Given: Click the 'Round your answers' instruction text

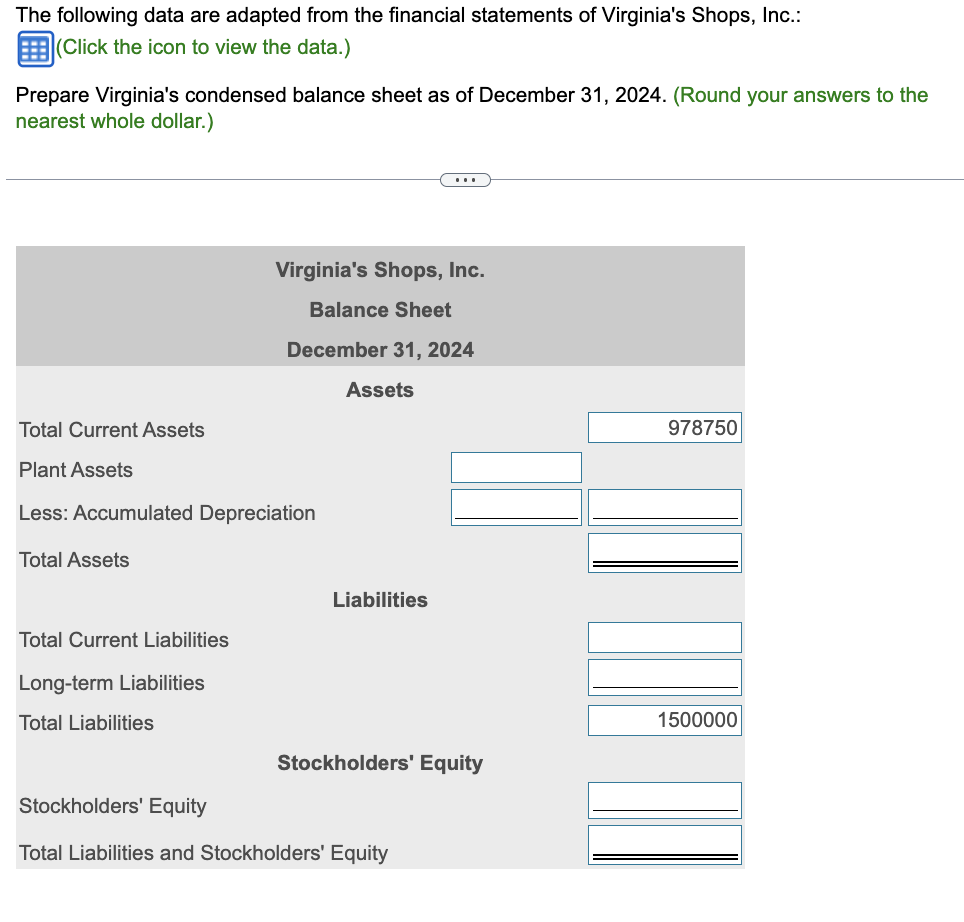Looking at the screenshot, I should tap(472, 108).
